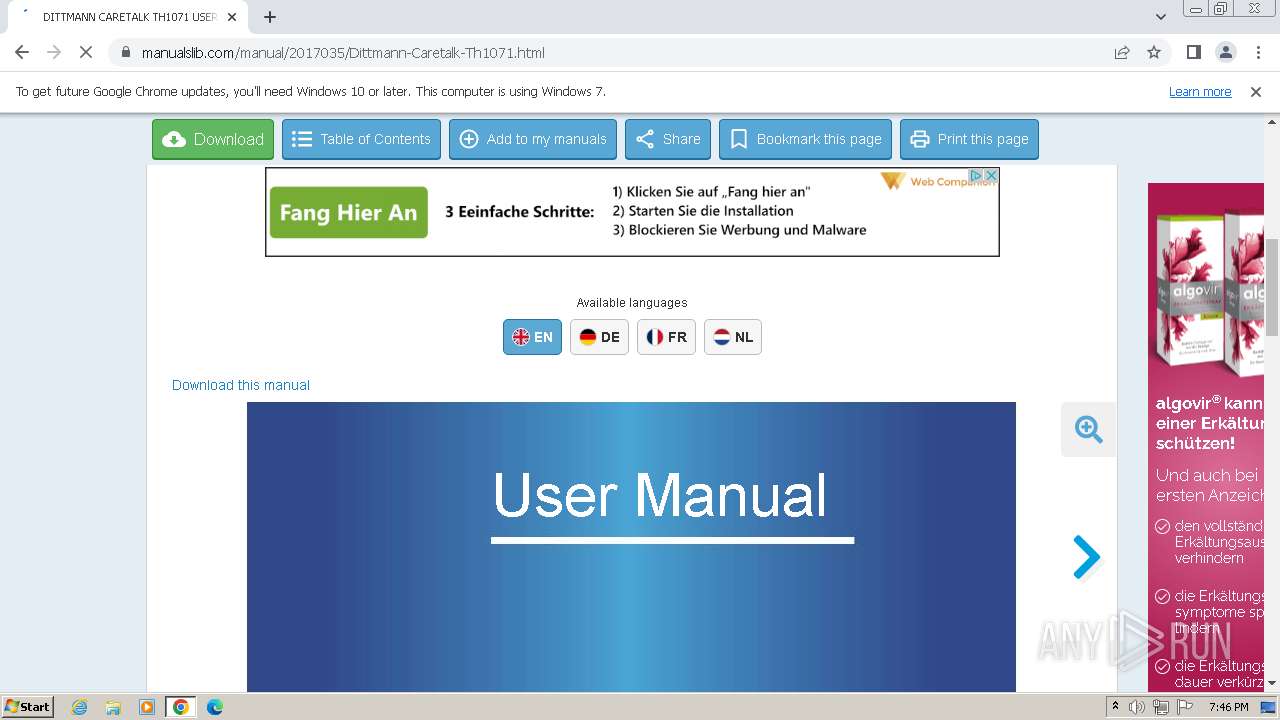The width and height of the screenshot is (1280, 720).
Task: Click the Fang Hier An ad button
Action: 348,212
